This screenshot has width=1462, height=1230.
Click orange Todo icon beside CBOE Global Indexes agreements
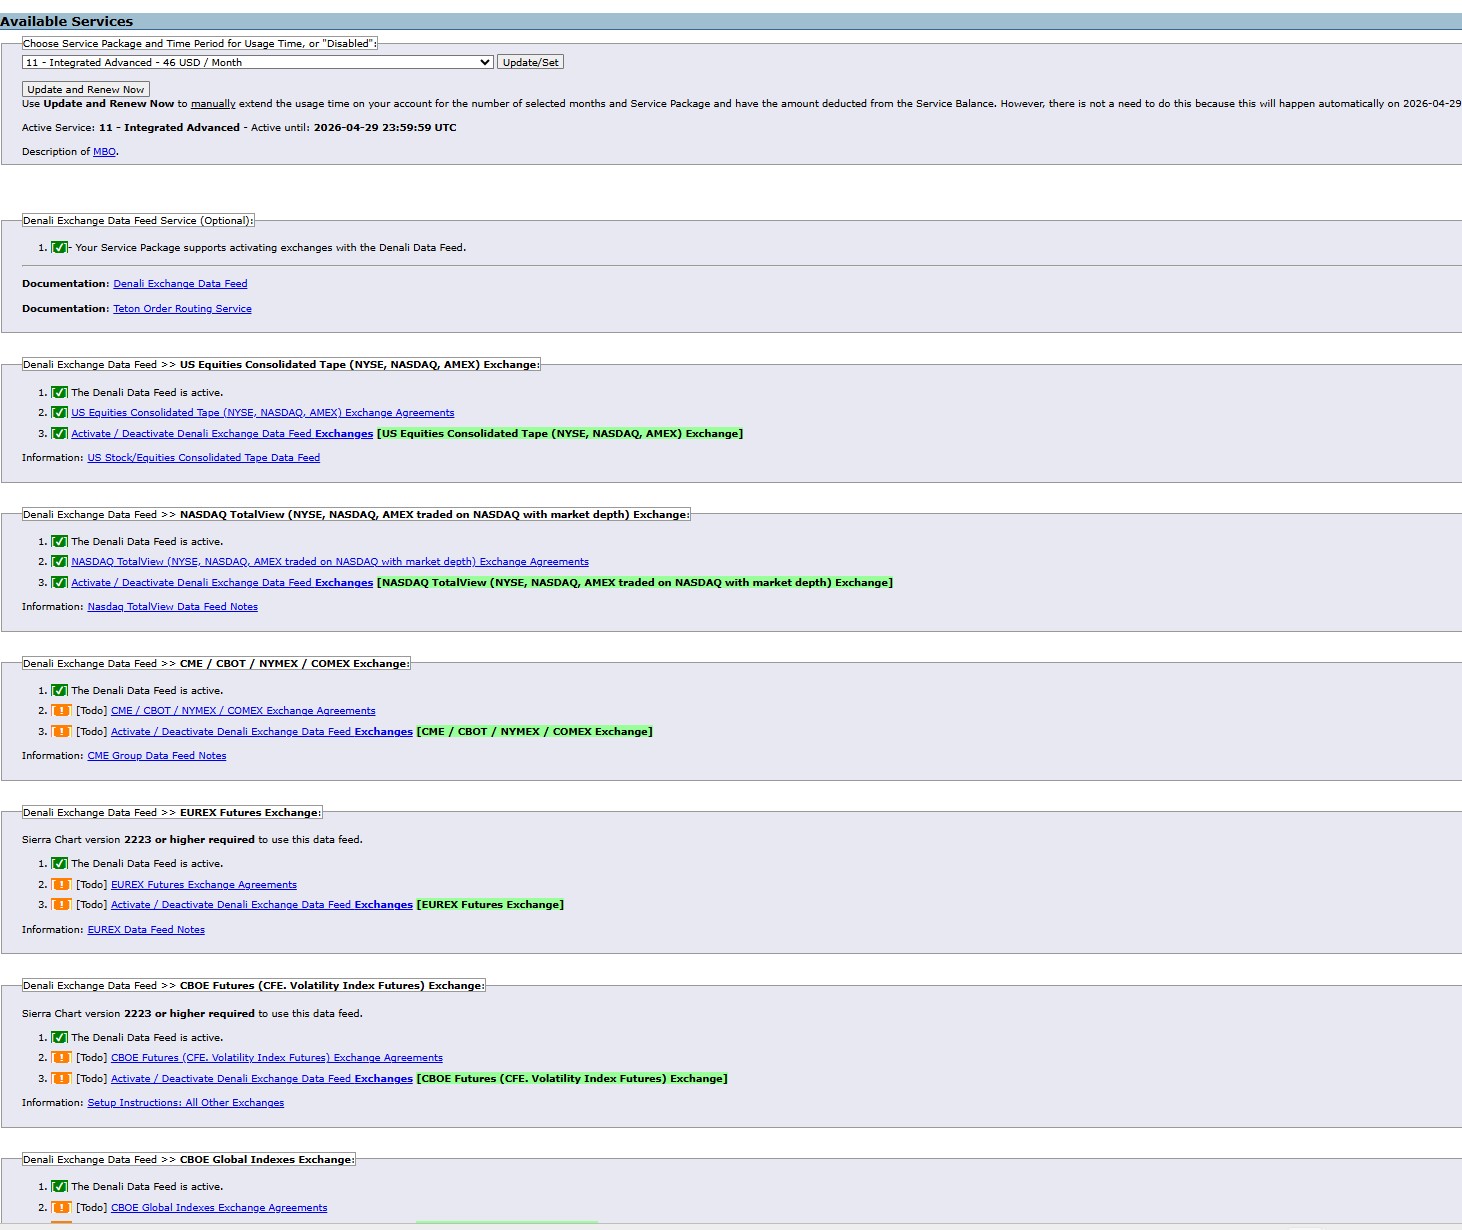tap(61, 1208)
